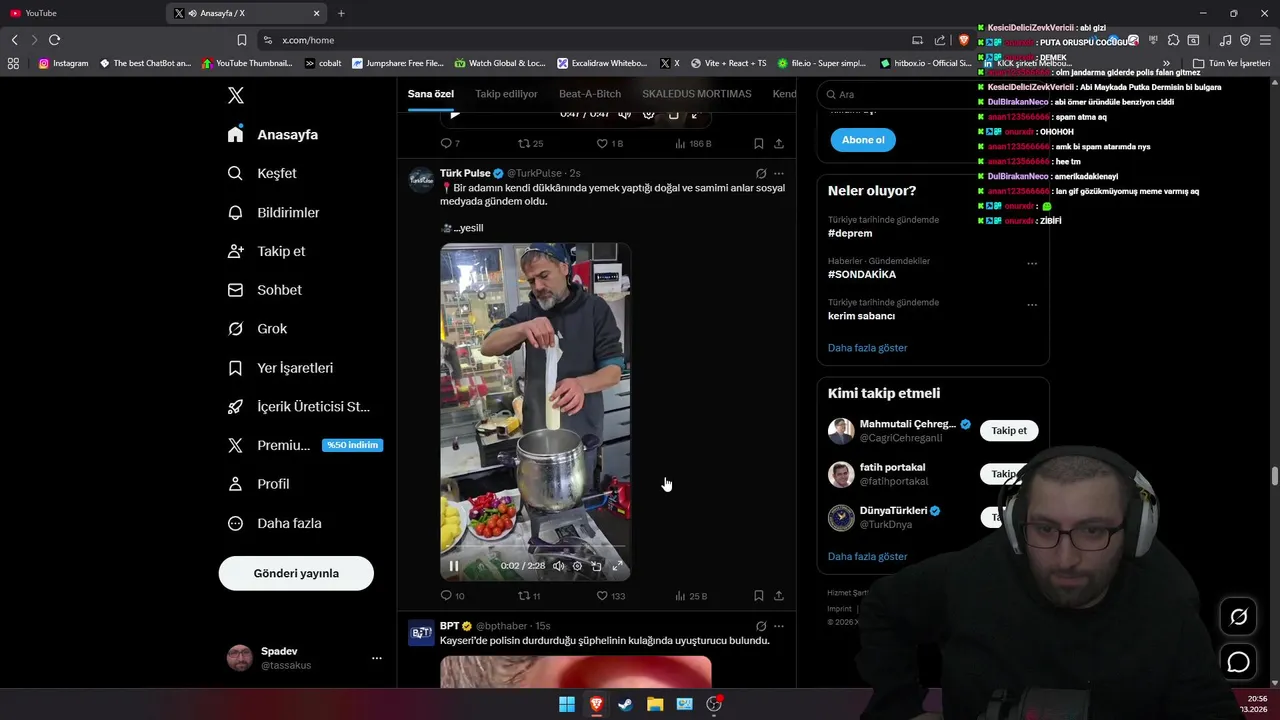Screen dimensions: 1280x720
Task: Open view stats showing 25 B on Türk Pulse post
Action: pos(690,596)
